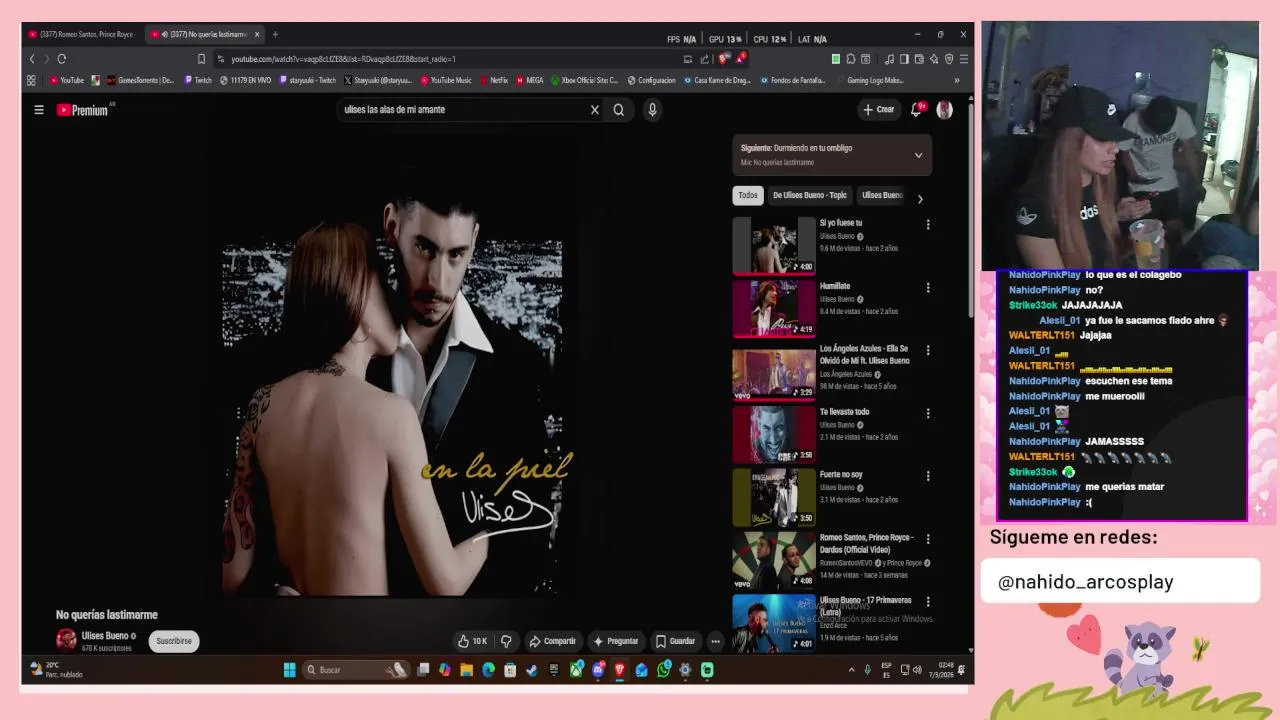Dislike the video with thumbs-down
The width and height of the screenshot is (1280, 720).
506,641
